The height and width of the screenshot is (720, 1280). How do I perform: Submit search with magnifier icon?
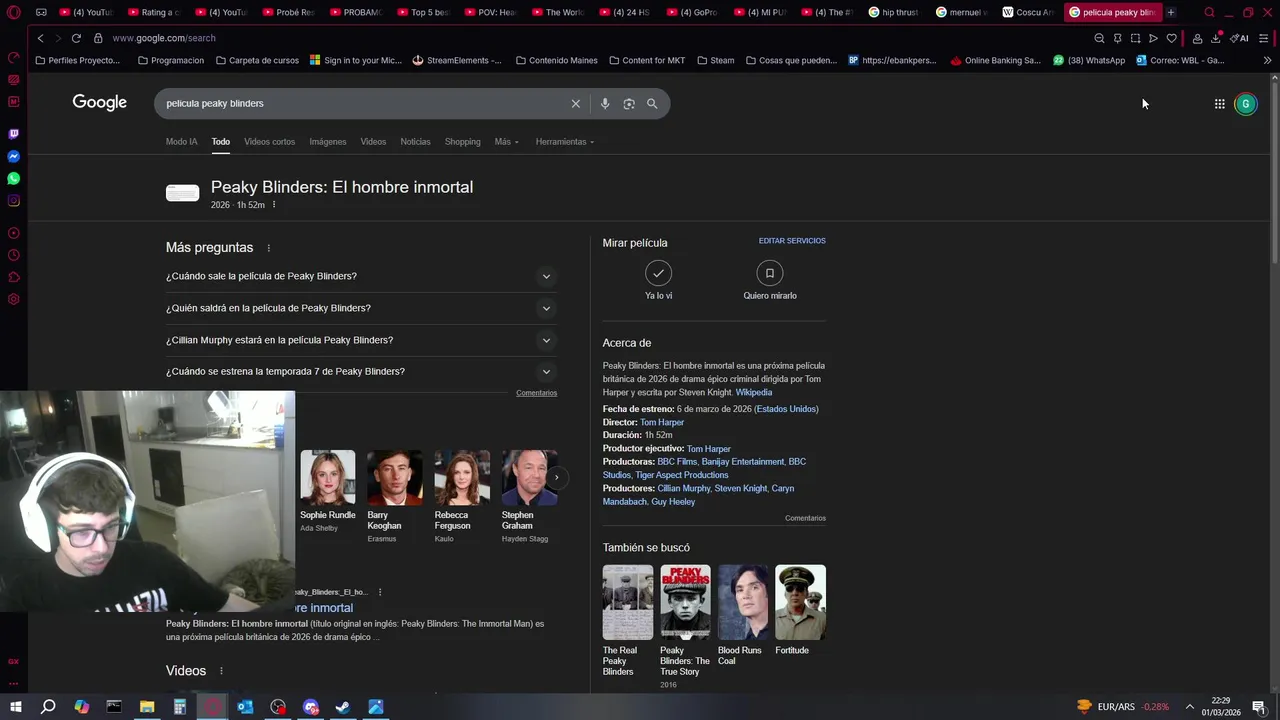tap(652, 103)
